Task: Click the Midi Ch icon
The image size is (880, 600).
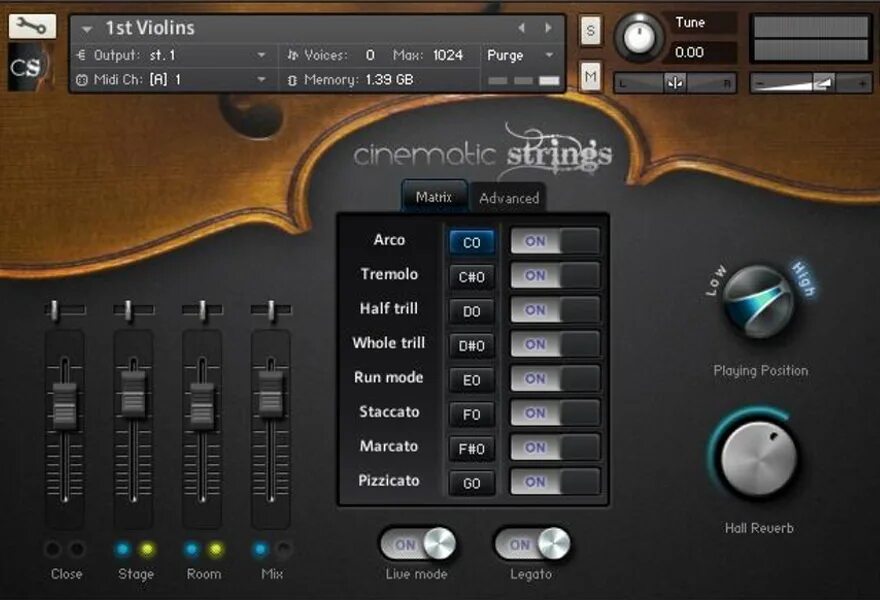Action: (82, 80)
